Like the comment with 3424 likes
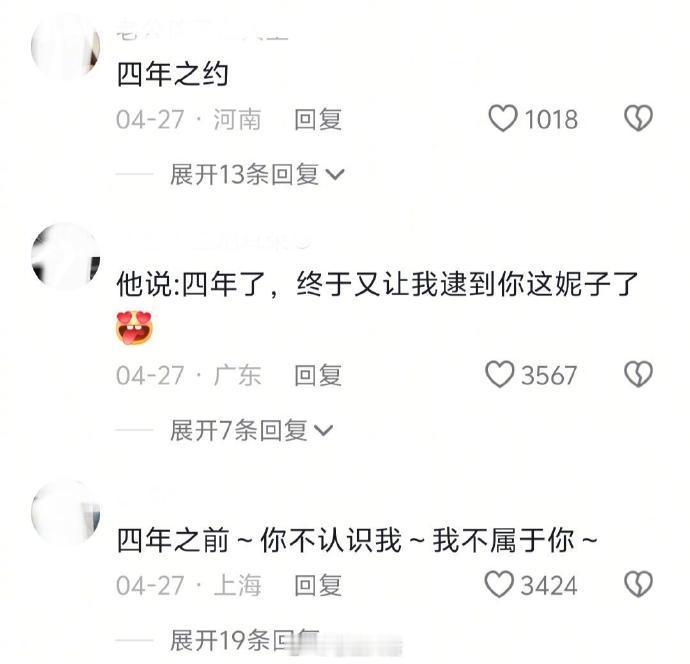The image size is (690, 664). 499,584
